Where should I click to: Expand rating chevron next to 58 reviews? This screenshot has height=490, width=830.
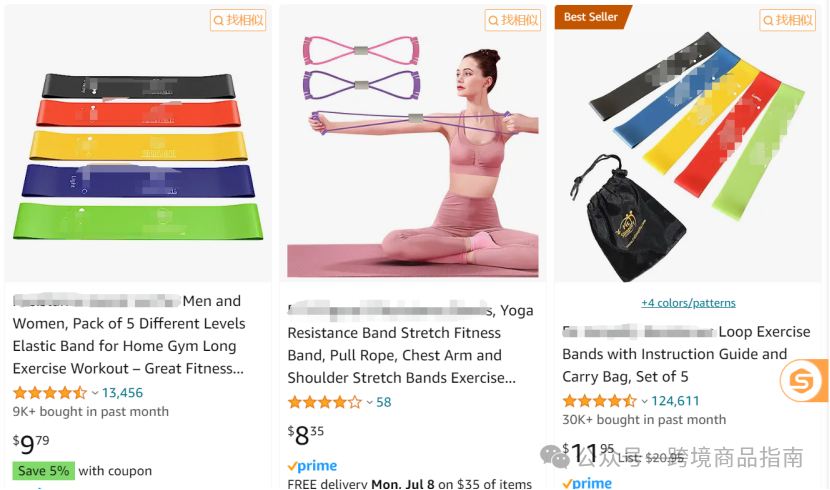[x=369, y=402]
